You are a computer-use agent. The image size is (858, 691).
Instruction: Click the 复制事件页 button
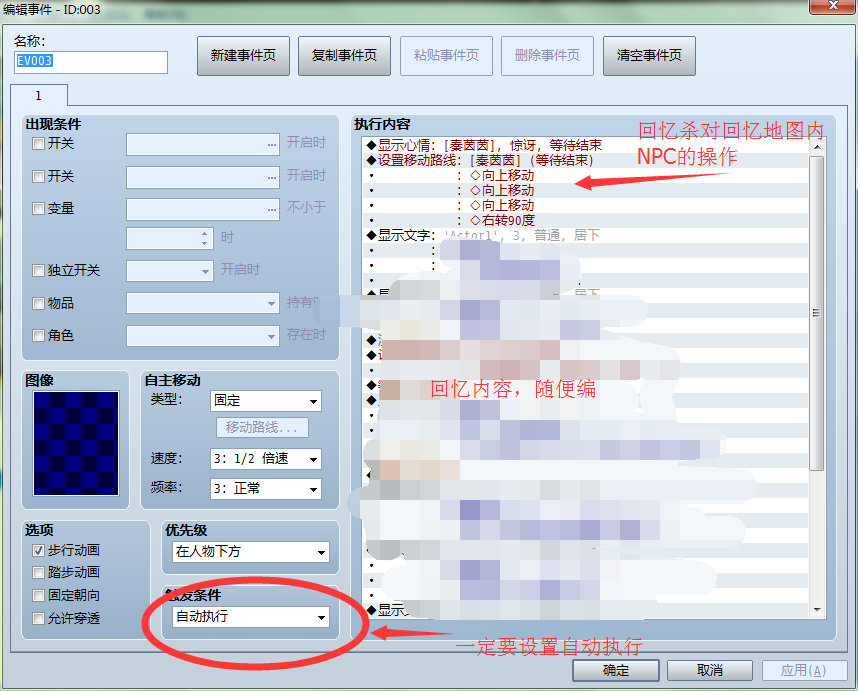[344, 56]
